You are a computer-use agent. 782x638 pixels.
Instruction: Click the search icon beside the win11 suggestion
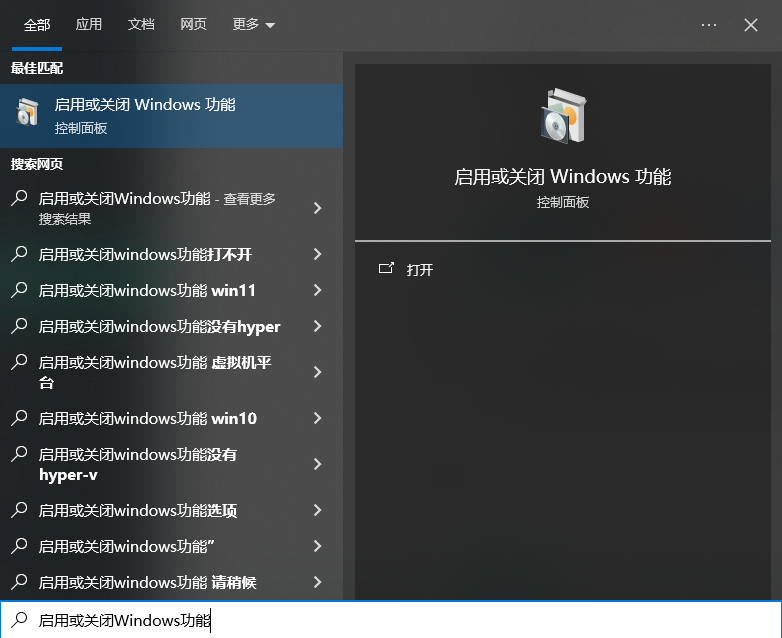[x=19, y=290]
